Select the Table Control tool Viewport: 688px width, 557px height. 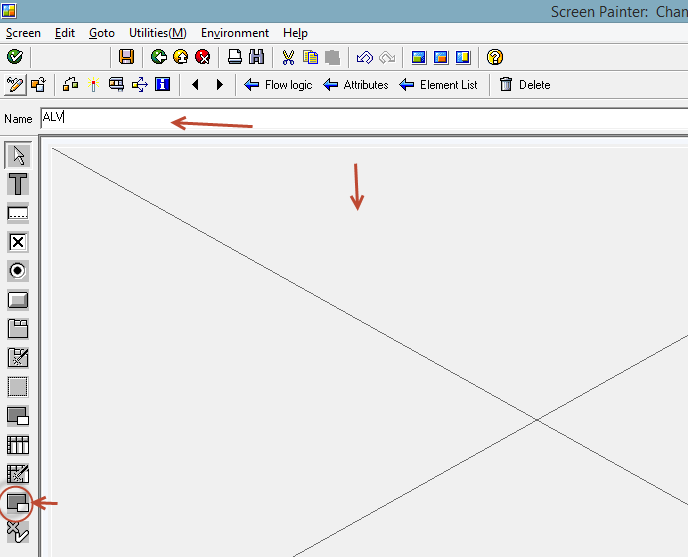18,445
